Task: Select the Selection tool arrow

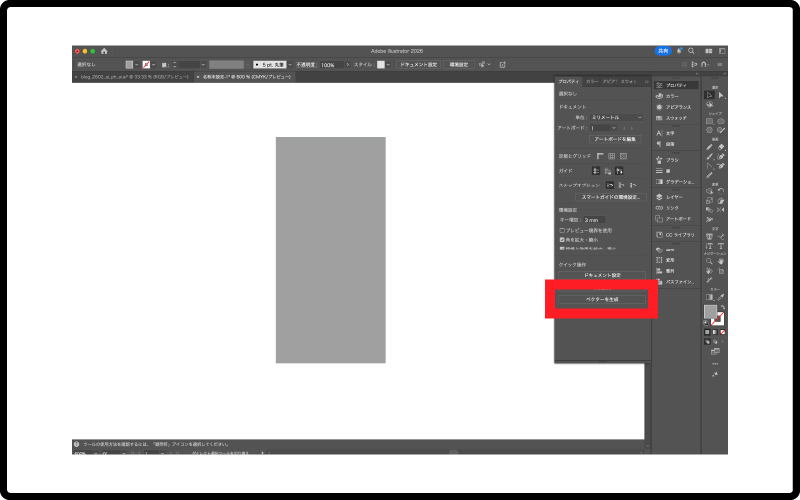Action: point(709,95)
